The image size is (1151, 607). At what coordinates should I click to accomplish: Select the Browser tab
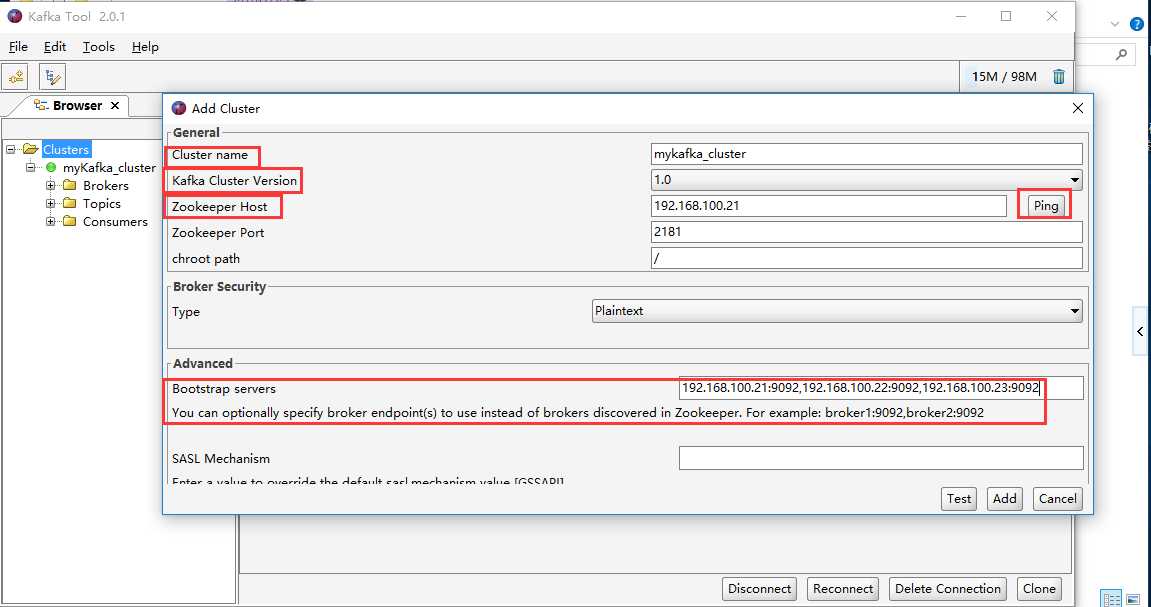(77, 106)
